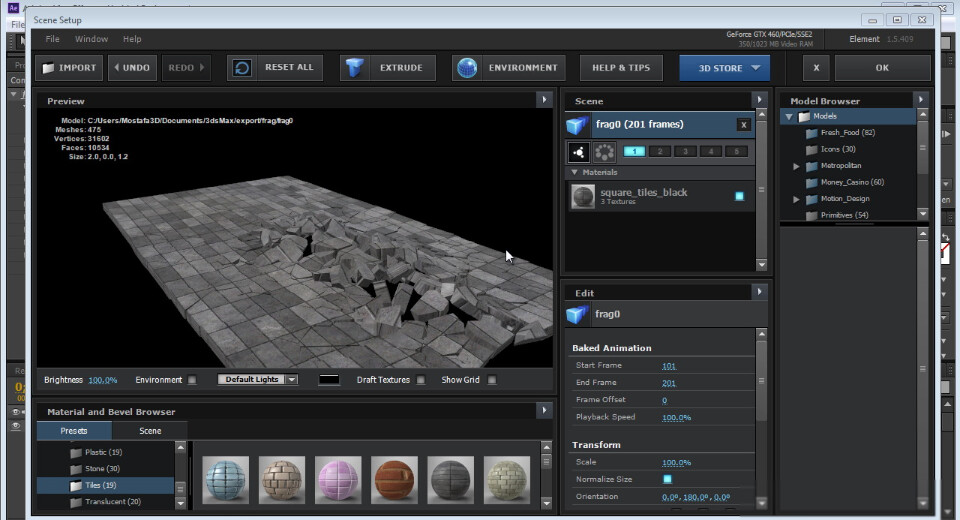Adjust Brightness 100.0% value

pyautogui.click(x=102, y=380)
